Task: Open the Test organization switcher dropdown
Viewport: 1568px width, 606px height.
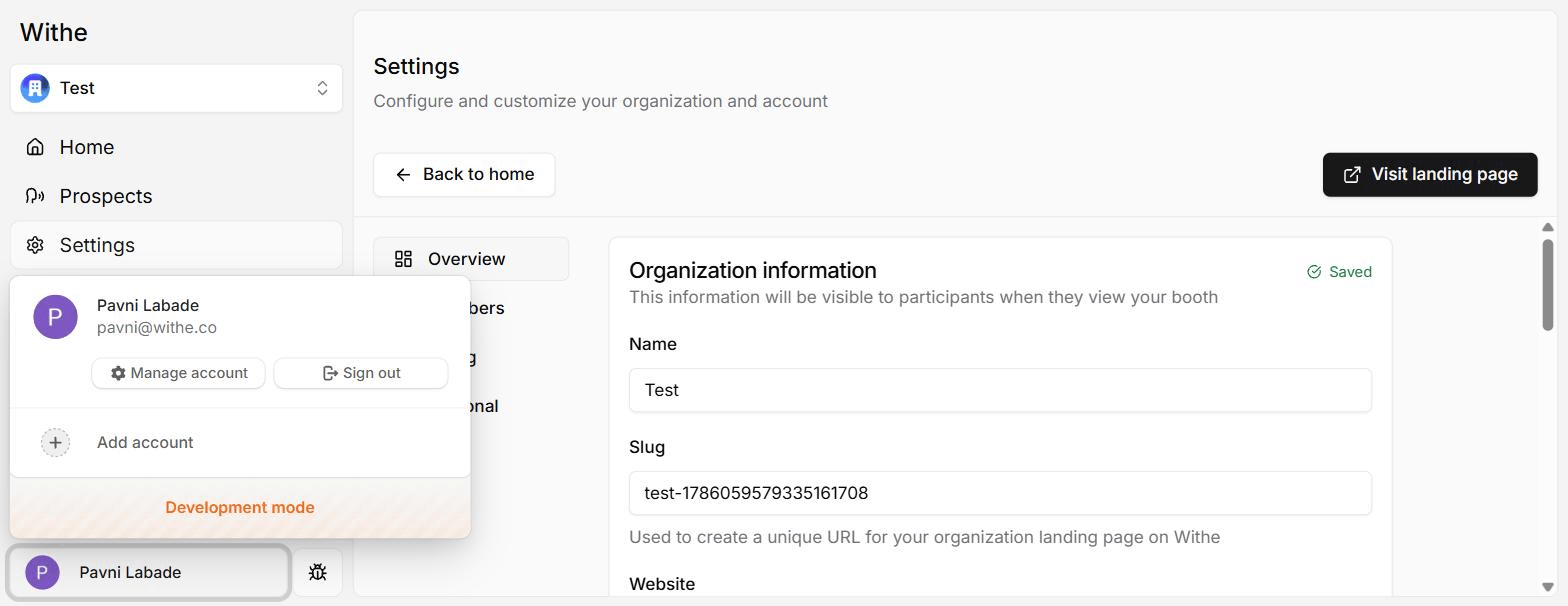Action: pyautogui.click(x=176, y=88)
